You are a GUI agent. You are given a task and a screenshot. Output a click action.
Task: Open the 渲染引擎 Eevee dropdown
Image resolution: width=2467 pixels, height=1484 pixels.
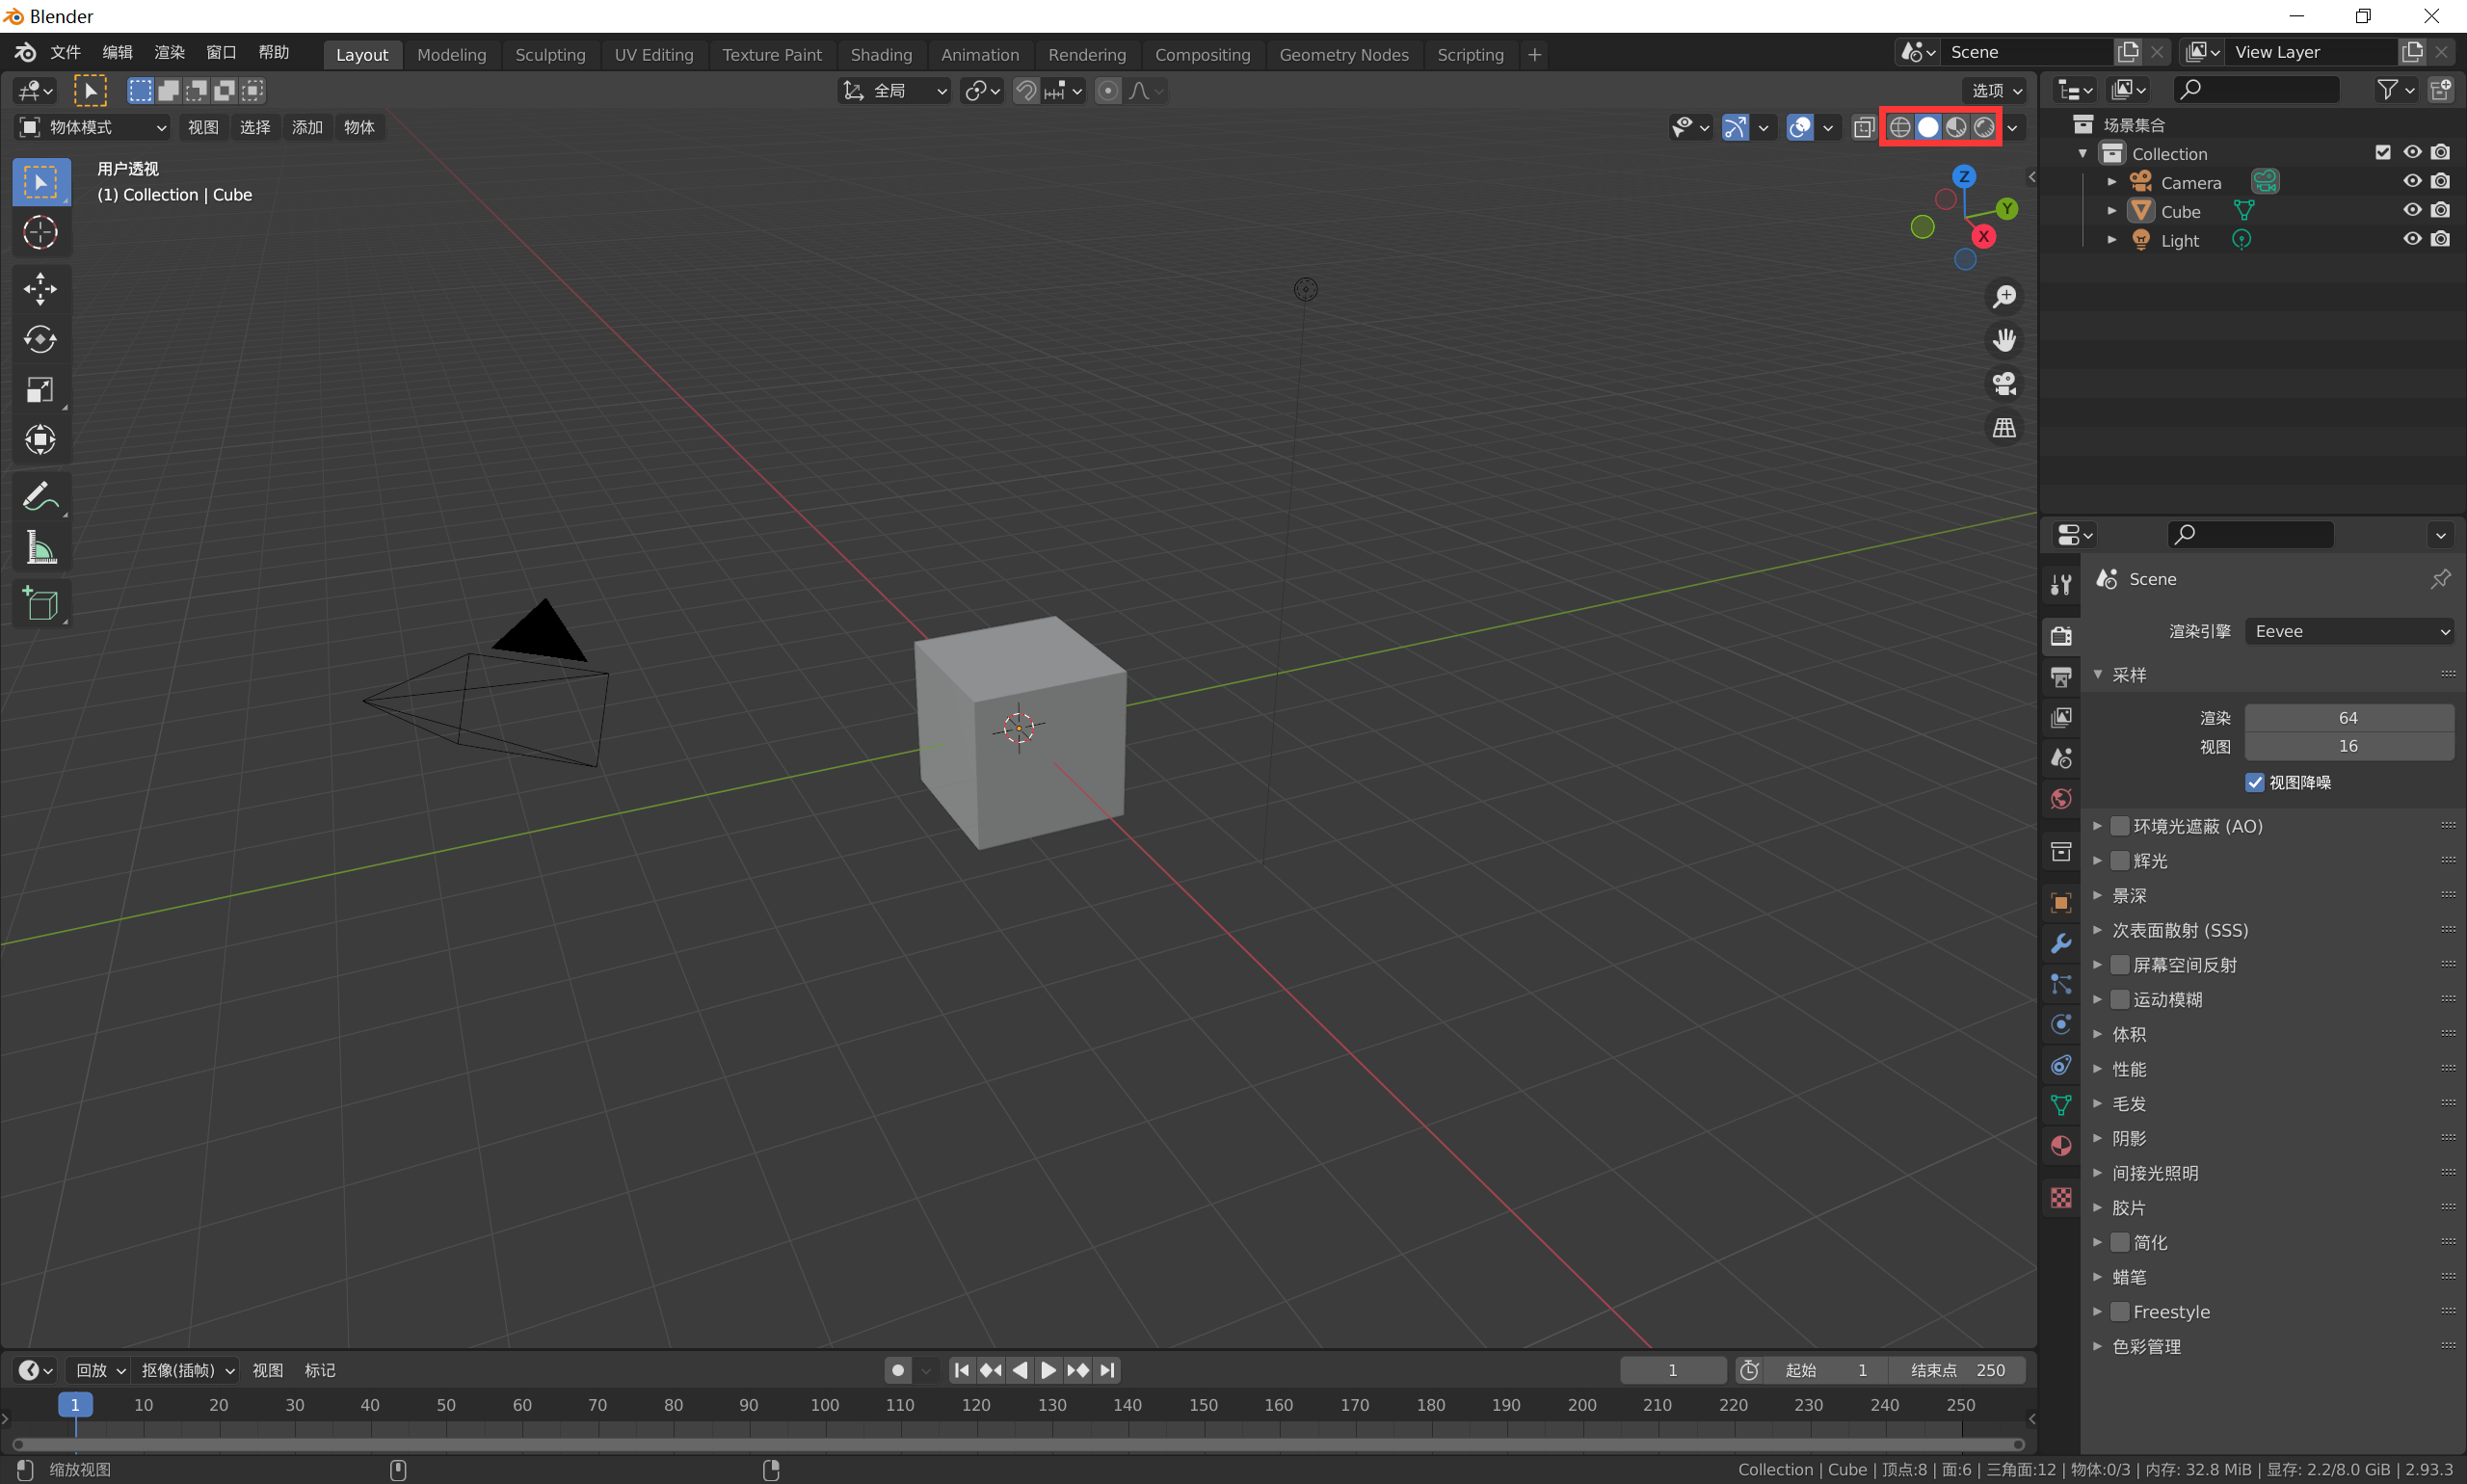[2348, 631]
